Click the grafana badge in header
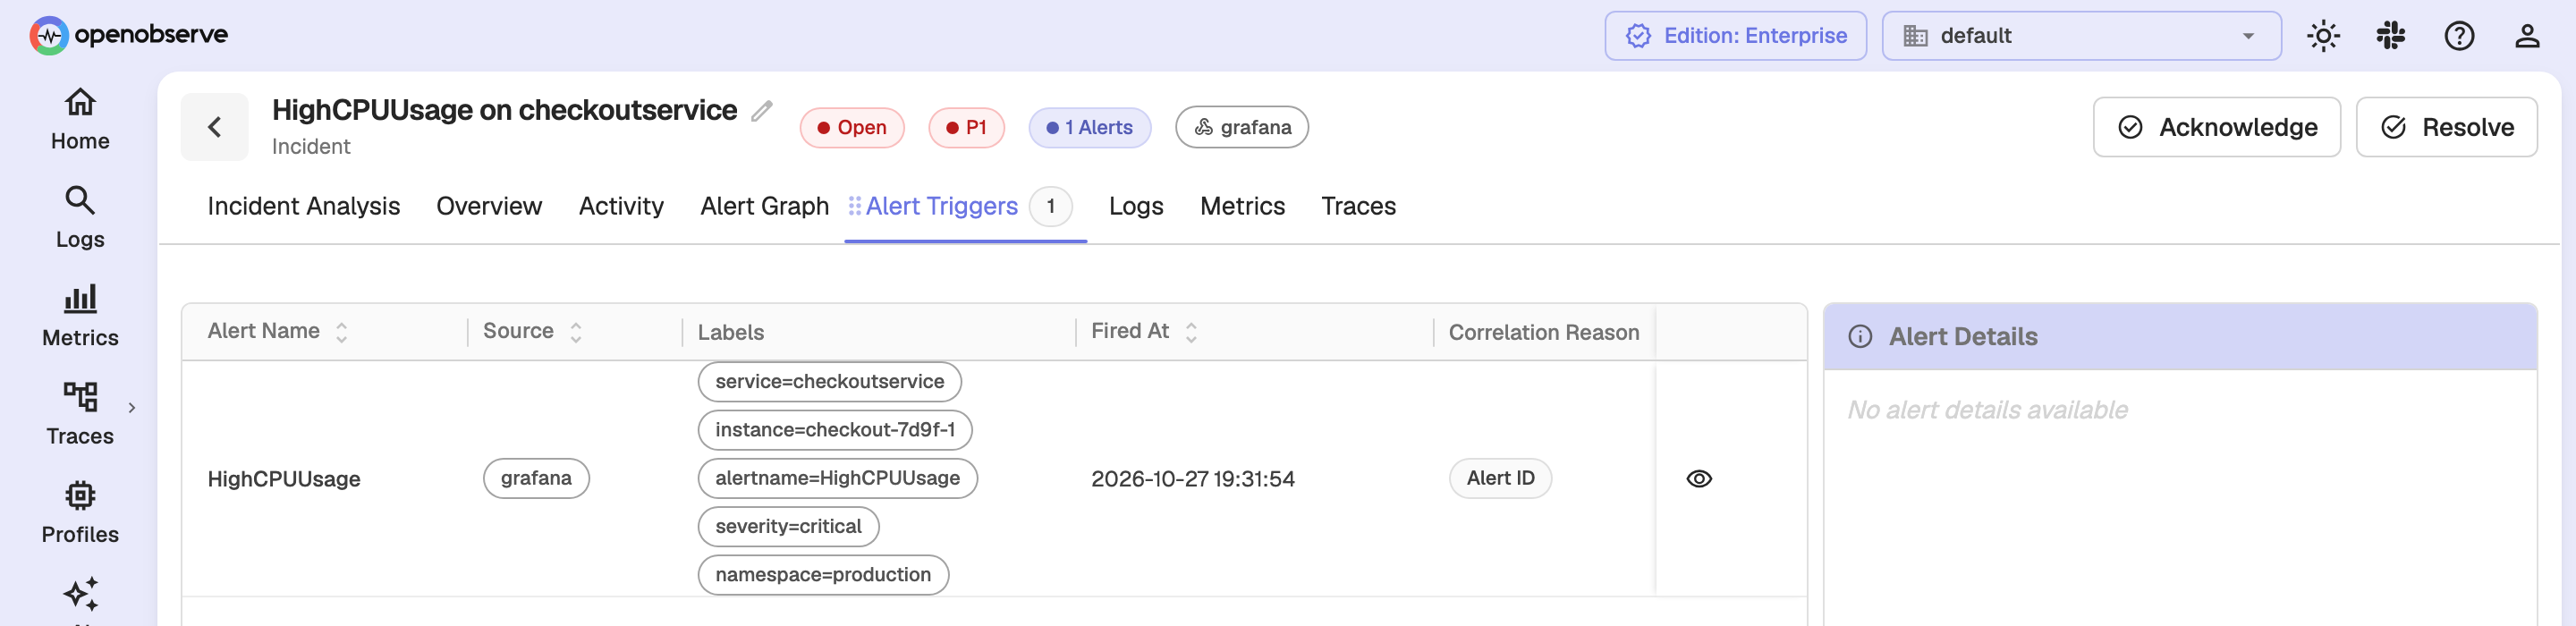Viewport: 2576px width, 626px height. pyautogui.click(x=1242, y=128)
